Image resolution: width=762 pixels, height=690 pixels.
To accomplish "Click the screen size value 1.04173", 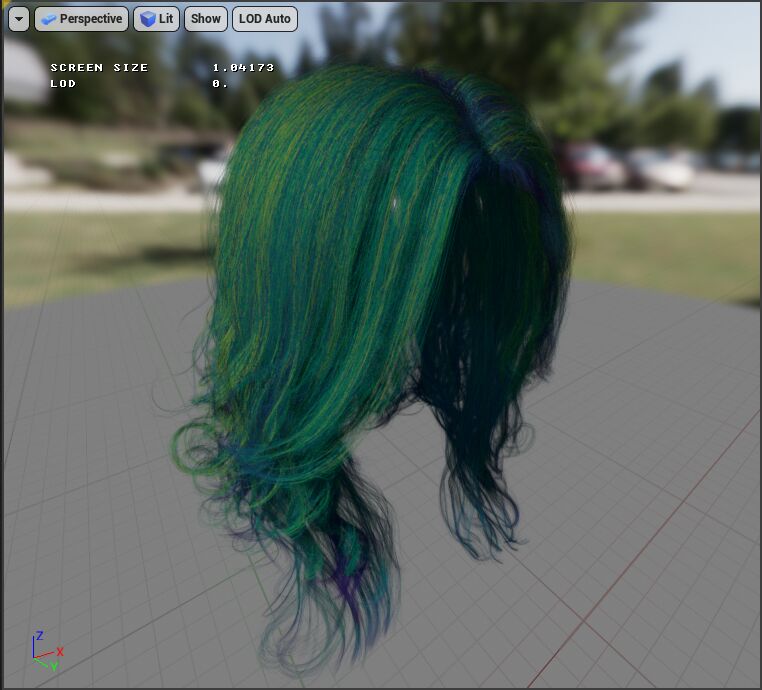I will pyautogui.click(x=242, y=68).
